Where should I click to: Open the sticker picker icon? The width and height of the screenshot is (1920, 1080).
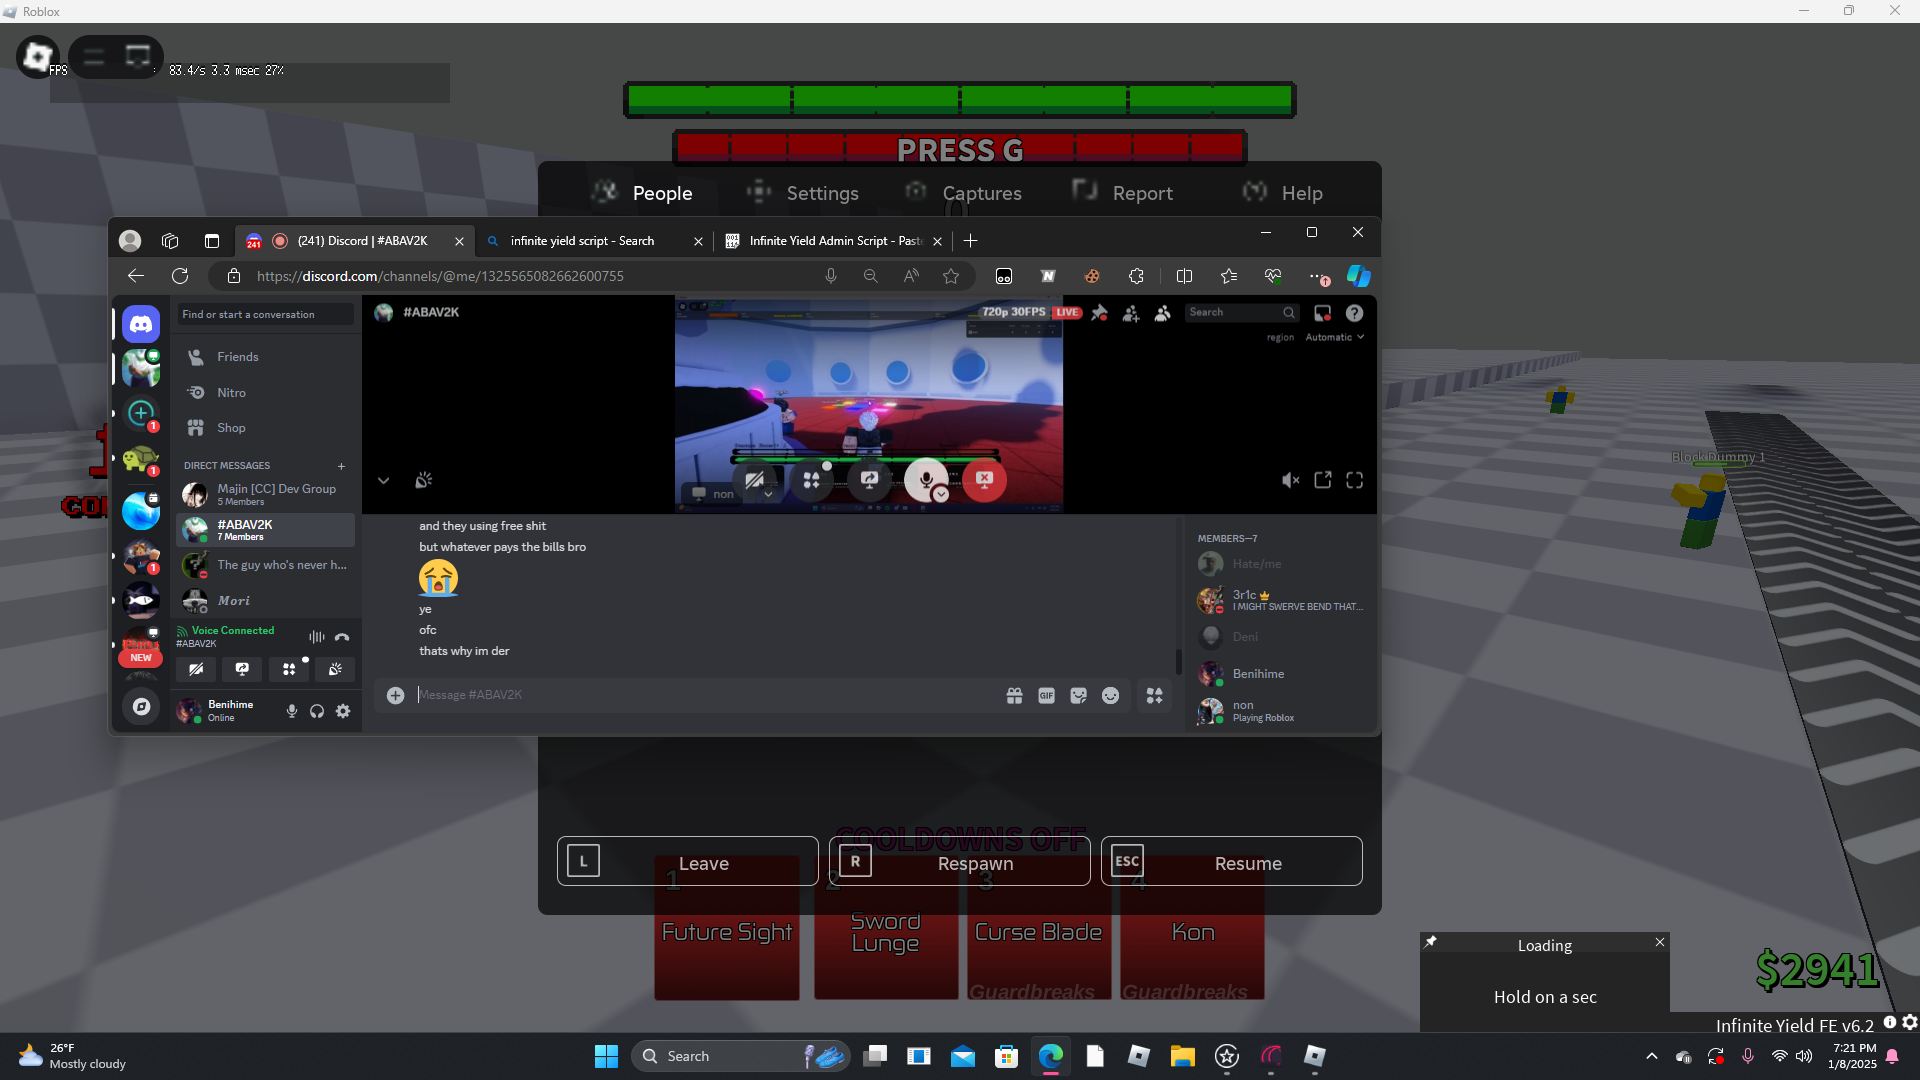pyautogui.click(x=1078, y=696)
